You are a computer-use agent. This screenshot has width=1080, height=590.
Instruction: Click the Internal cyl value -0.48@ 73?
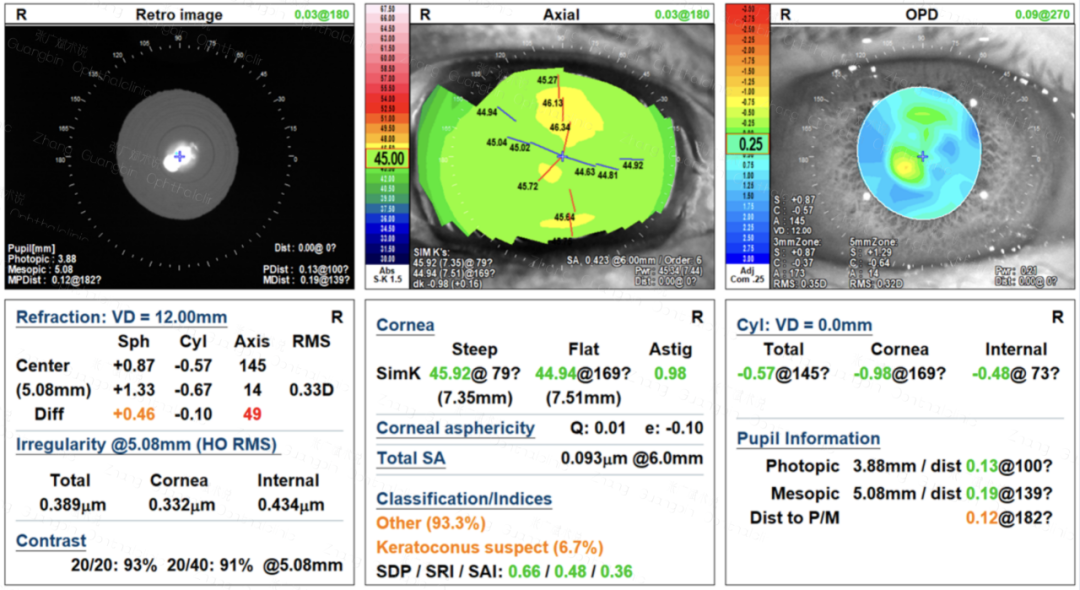tap(1015, 374)
